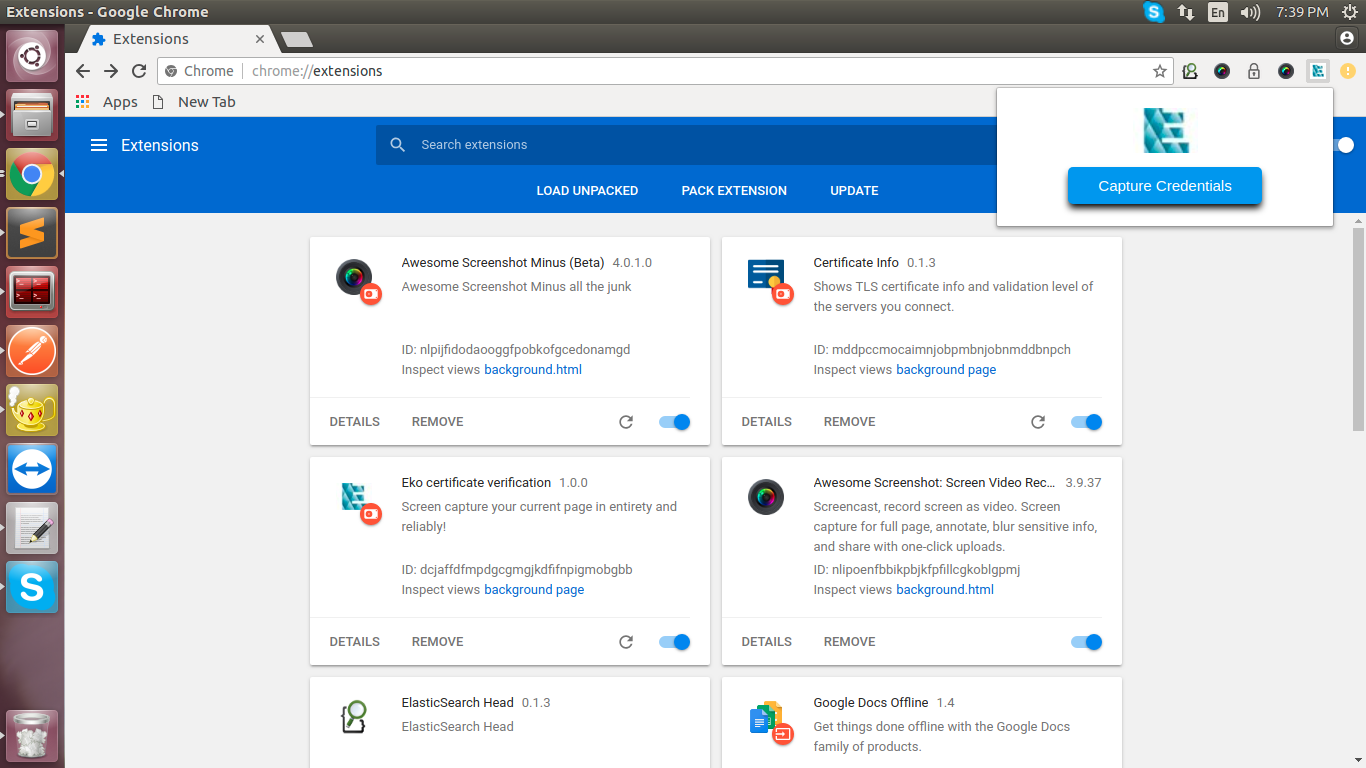
Task: Open Details for Certificate Info
Action: point(767,422)
